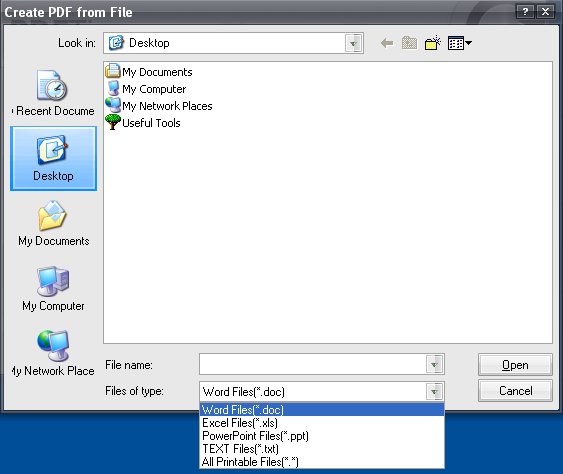563x474 pixels.
Task: Create a new folder icon
Action: pyautogui.click(x=433, y=43)
